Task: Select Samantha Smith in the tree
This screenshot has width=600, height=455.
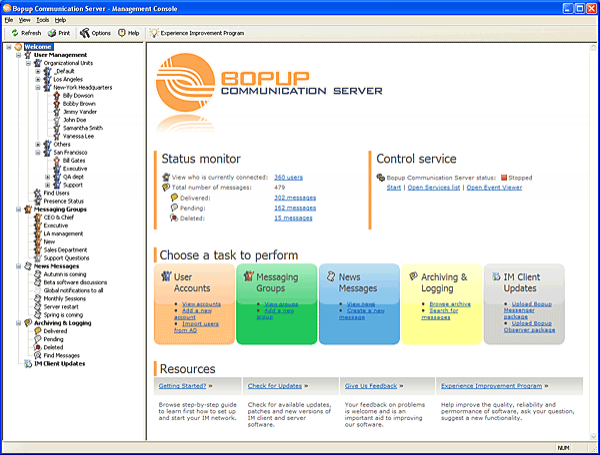Action: (83, 128)
